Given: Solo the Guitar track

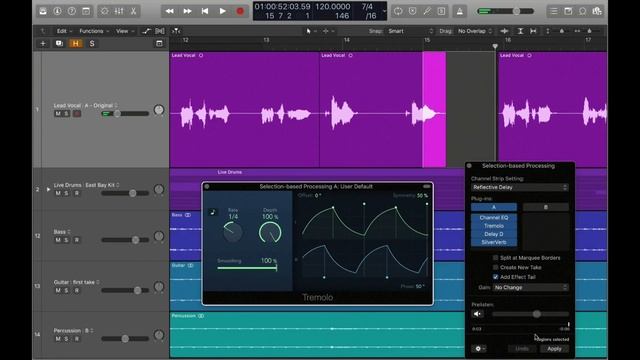Looking at the screenshot, I should [66, 291].
